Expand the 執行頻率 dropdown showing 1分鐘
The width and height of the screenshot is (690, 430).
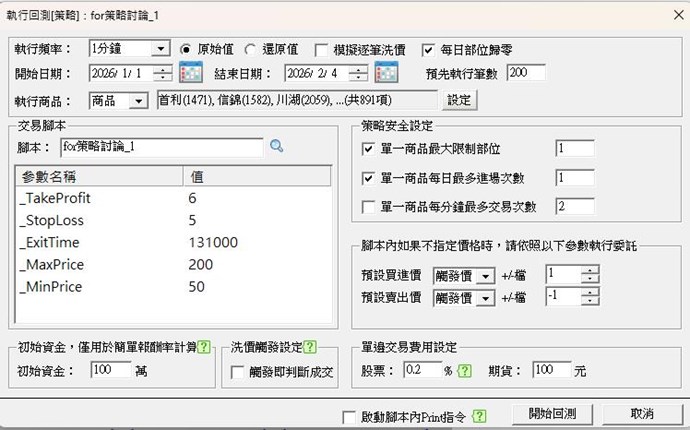161,48
